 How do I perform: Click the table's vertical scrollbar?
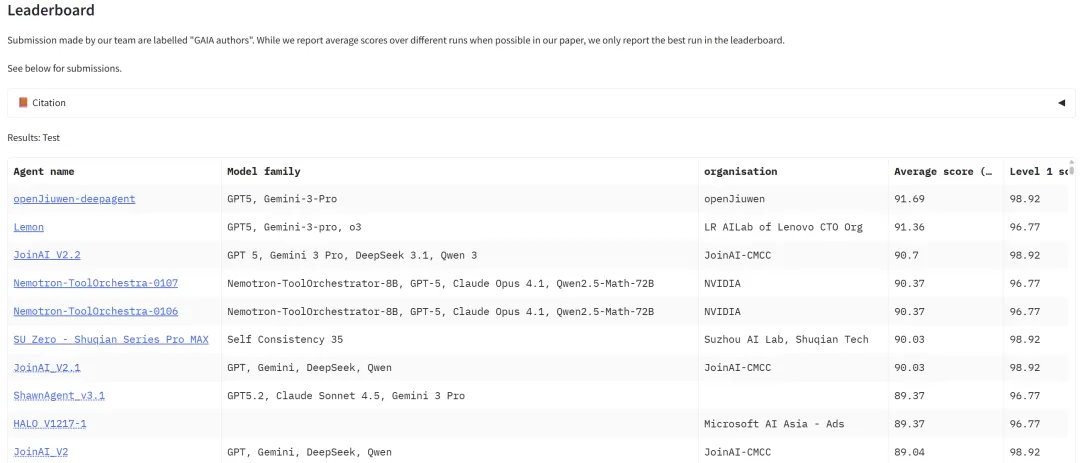pos(1071,168)
